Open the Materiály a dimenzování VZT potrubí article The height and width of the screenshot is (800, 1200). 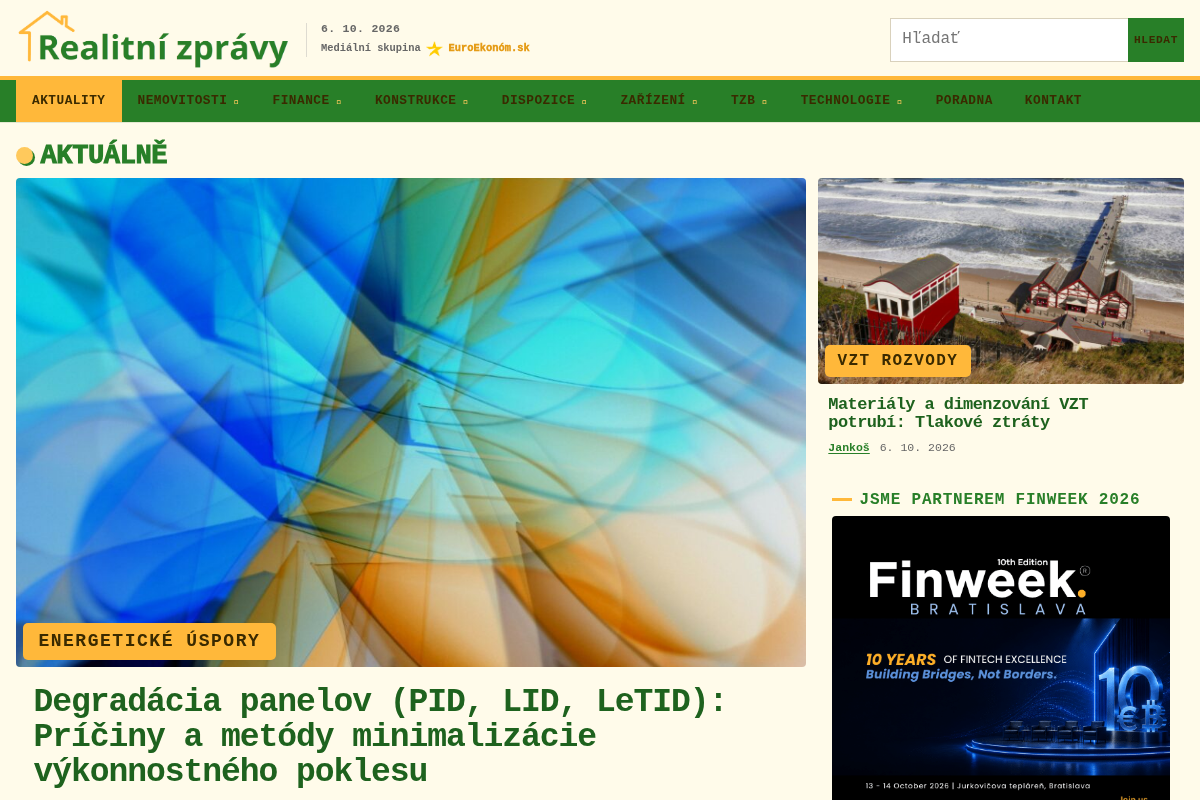(x=958, y=413)
